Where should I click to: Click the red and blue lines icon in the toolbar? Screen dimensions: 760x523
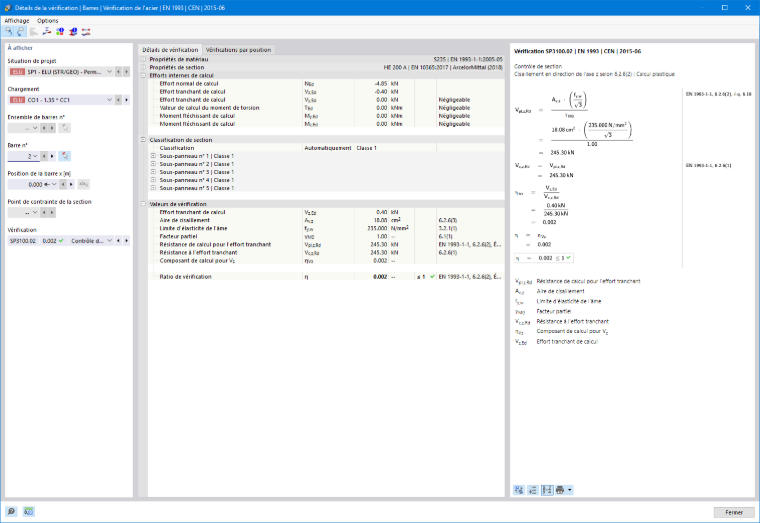tap(86, 32)
